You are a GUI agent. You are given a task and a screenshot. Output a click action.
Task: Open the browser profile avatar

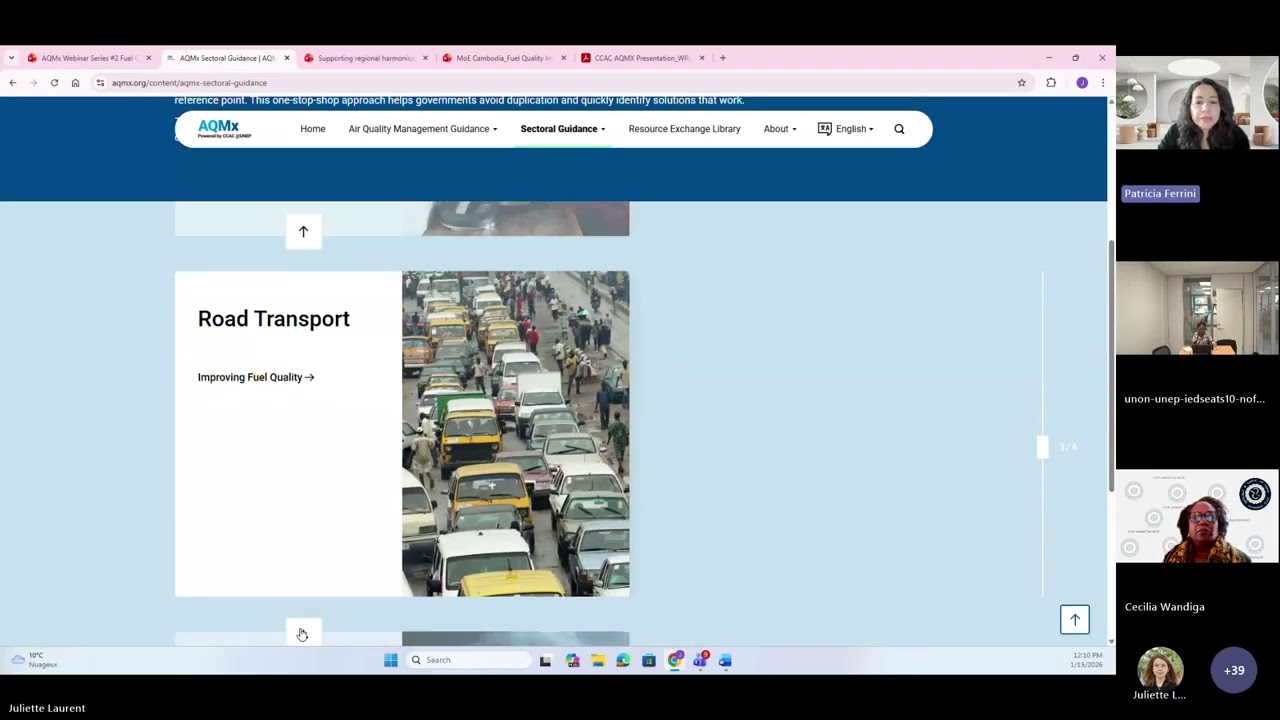click(x=1082, y=83)
